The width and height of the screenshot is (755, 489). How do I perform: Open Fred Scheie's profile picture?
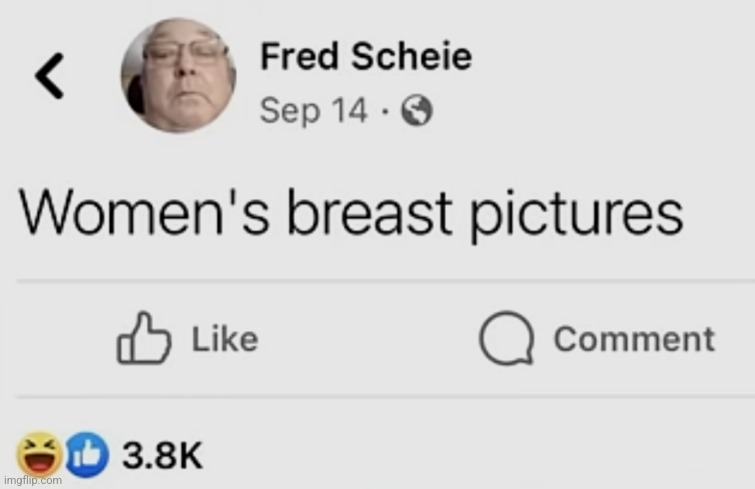click(179, 75)
